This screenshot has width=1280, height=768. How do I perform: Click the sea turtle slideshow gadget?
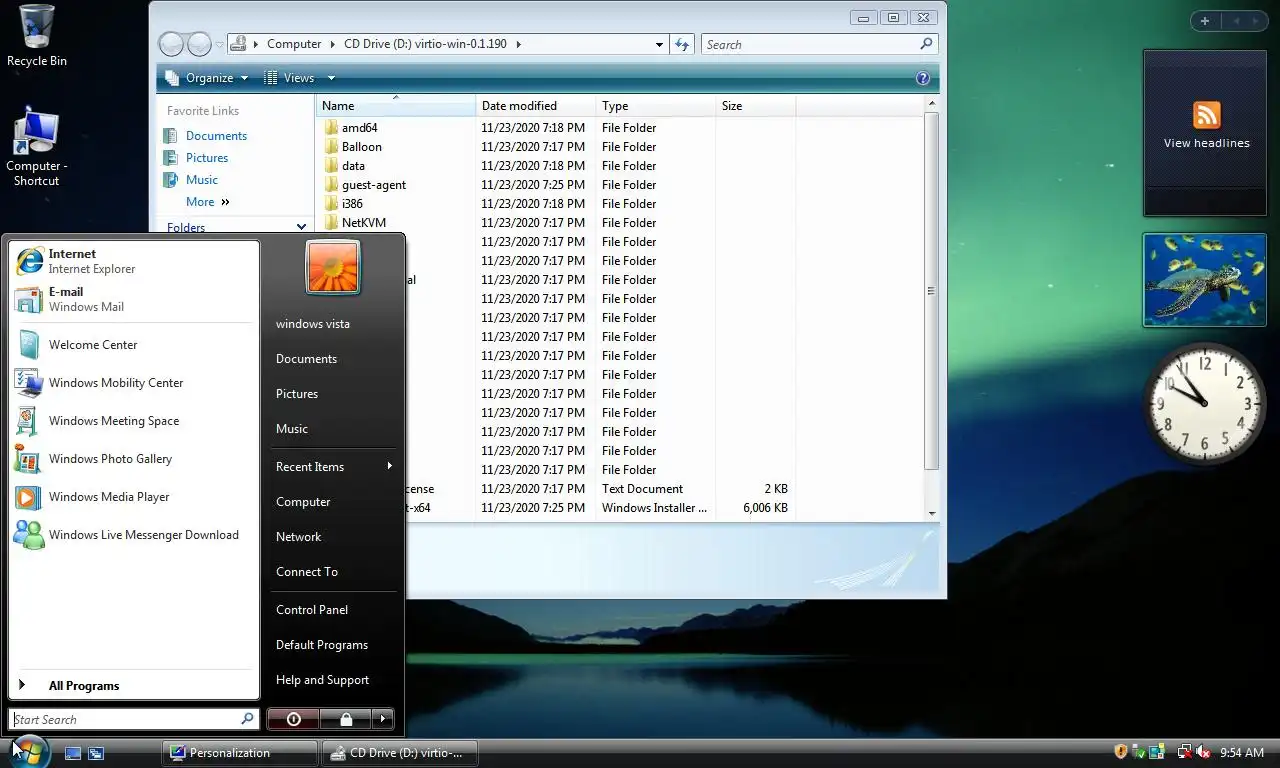click(x=1206, y=281)
